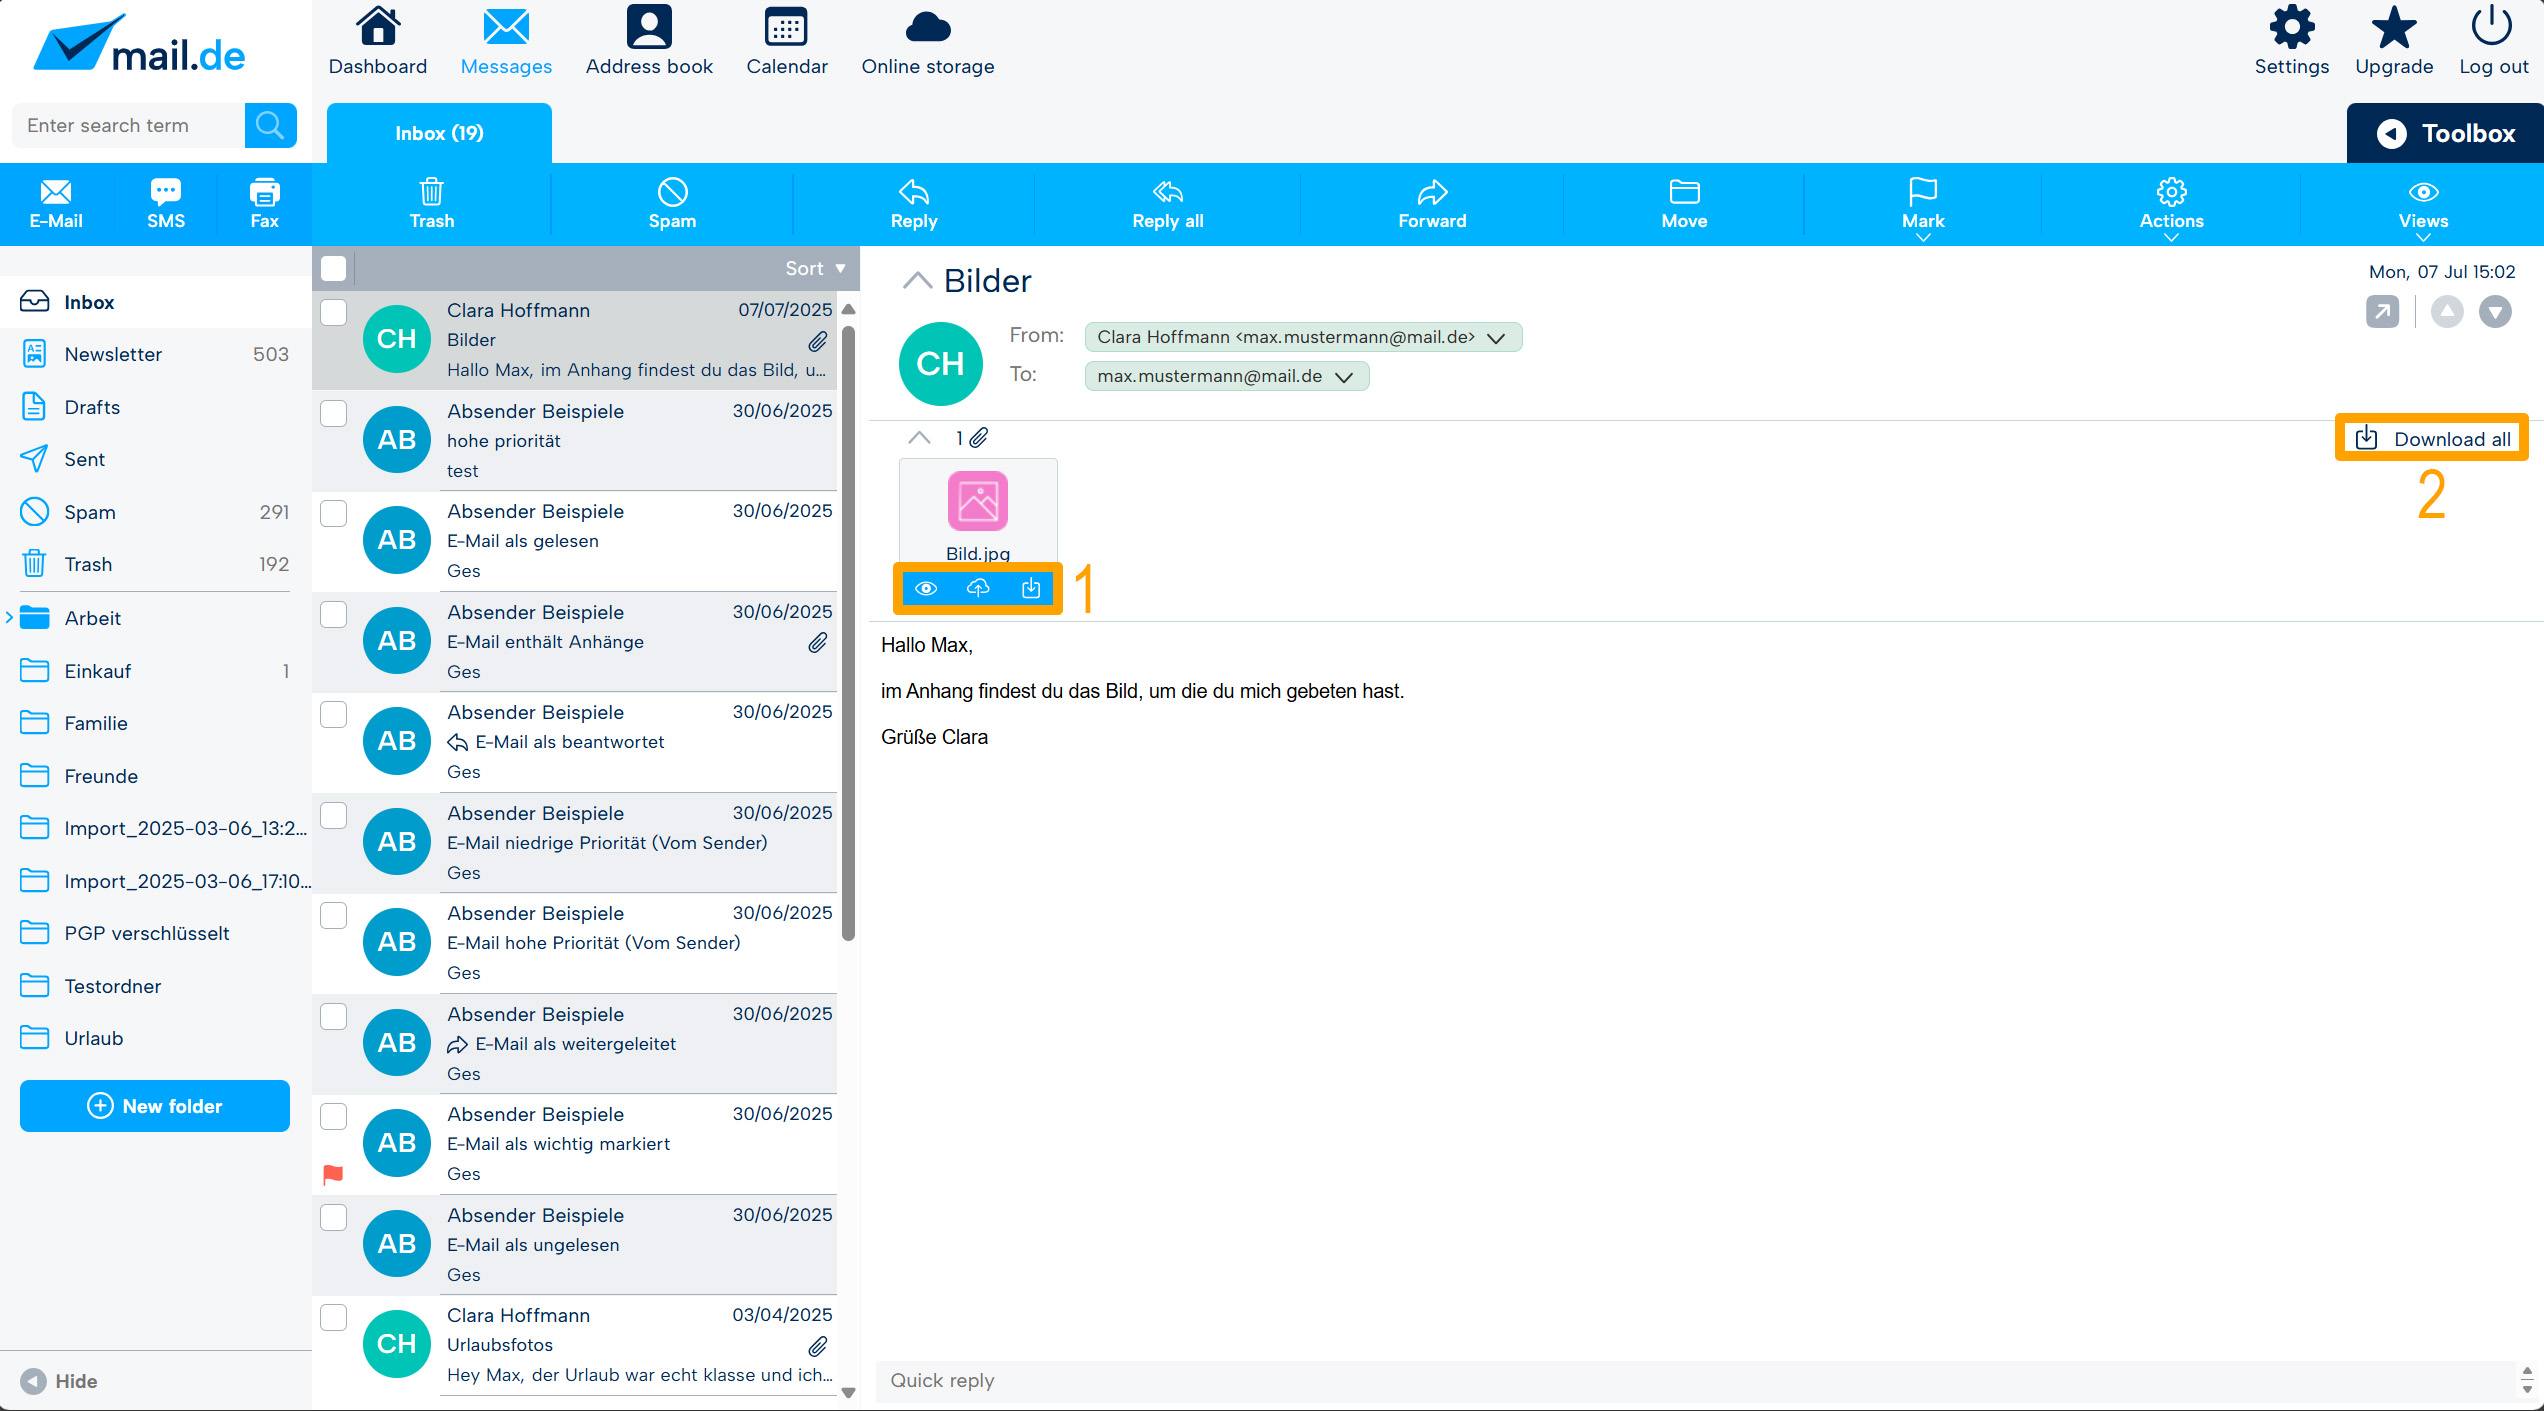Image resolution: width=2544 pixels, height=1411 pixels.
Task: Open the Actions dropdown menu
Action: 2171,207
